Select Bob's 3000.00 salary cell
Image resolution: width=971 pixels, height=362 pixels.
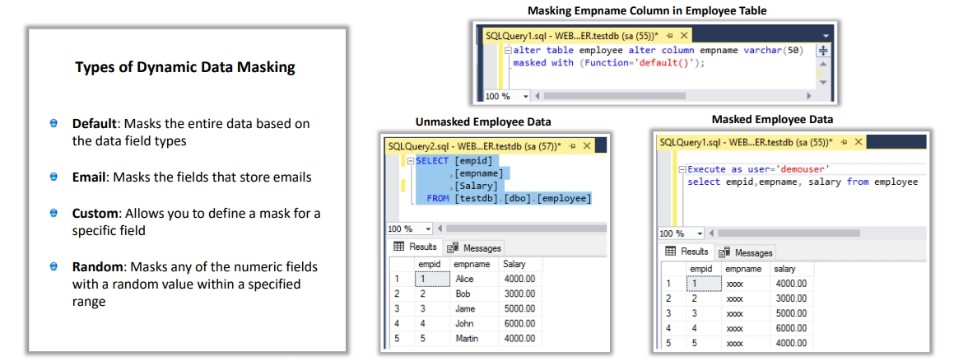click(520, 294)
